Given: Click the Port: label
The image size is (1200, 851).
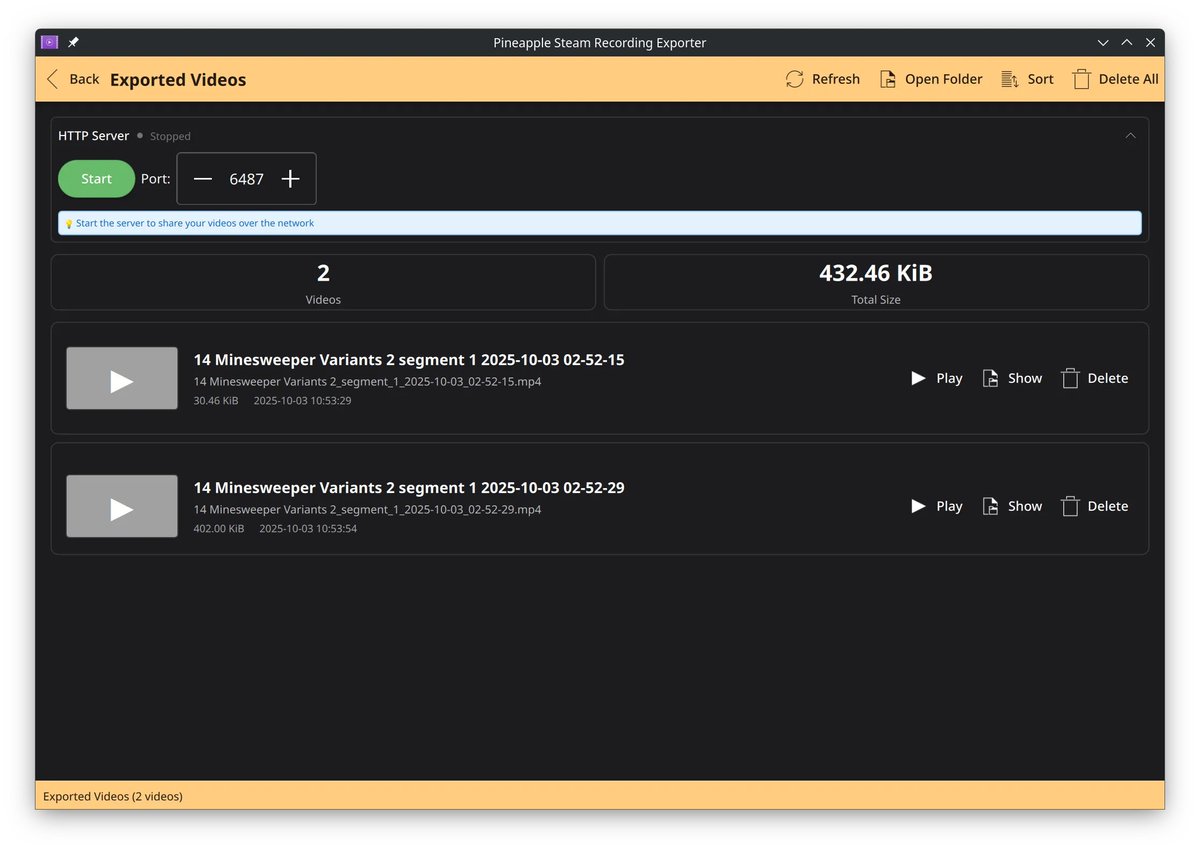Looking at the screenshot, I should [x=156, y=179].
